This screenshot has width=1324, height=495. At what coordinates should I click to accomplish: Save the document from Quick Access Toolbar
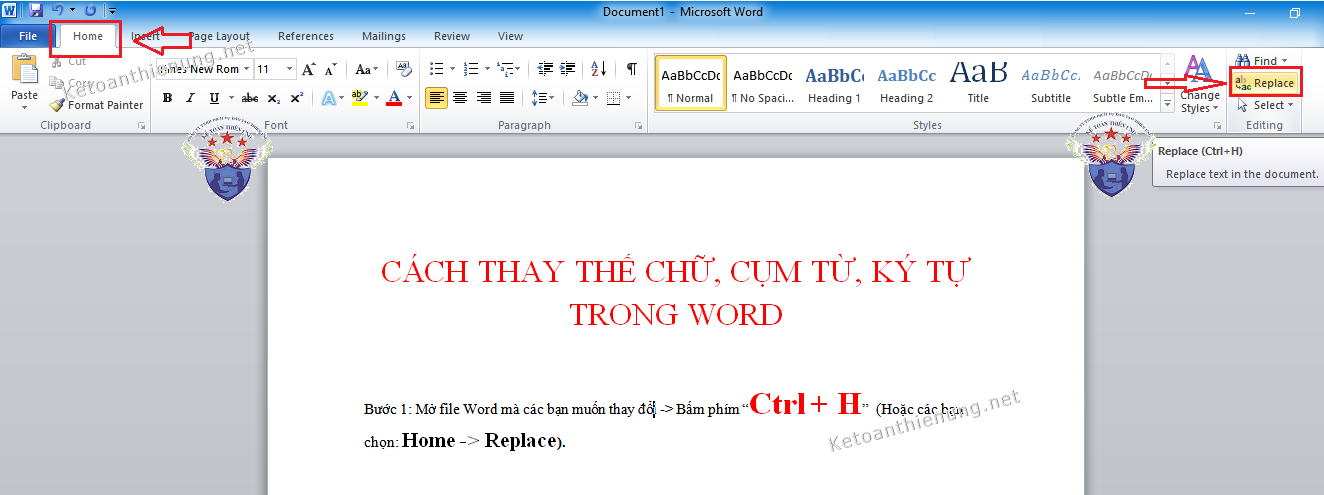point(36,11)
